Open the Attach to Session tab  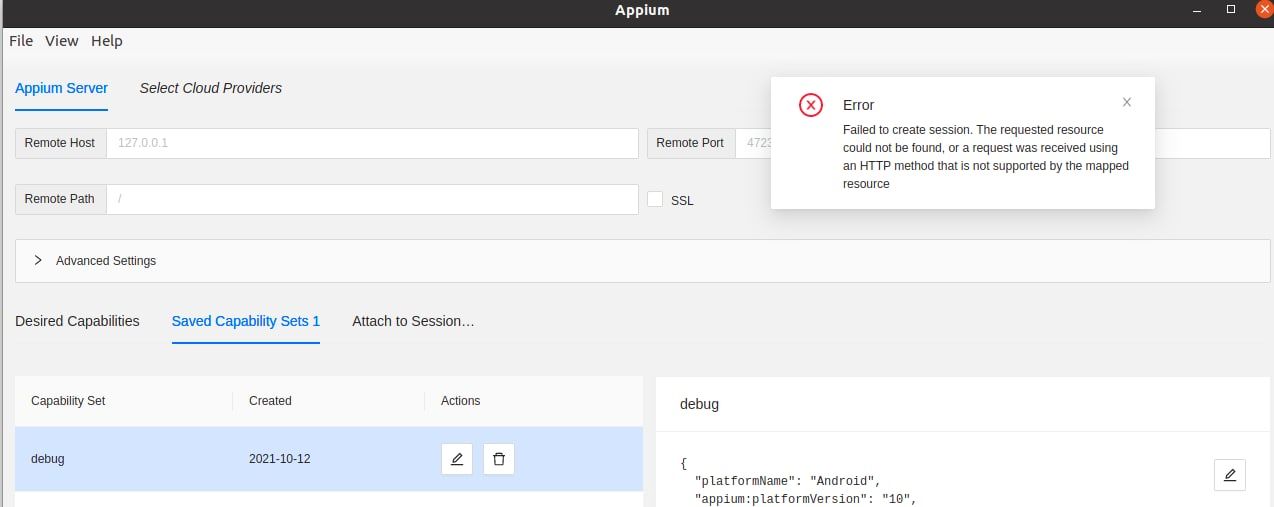coord(413,321)
